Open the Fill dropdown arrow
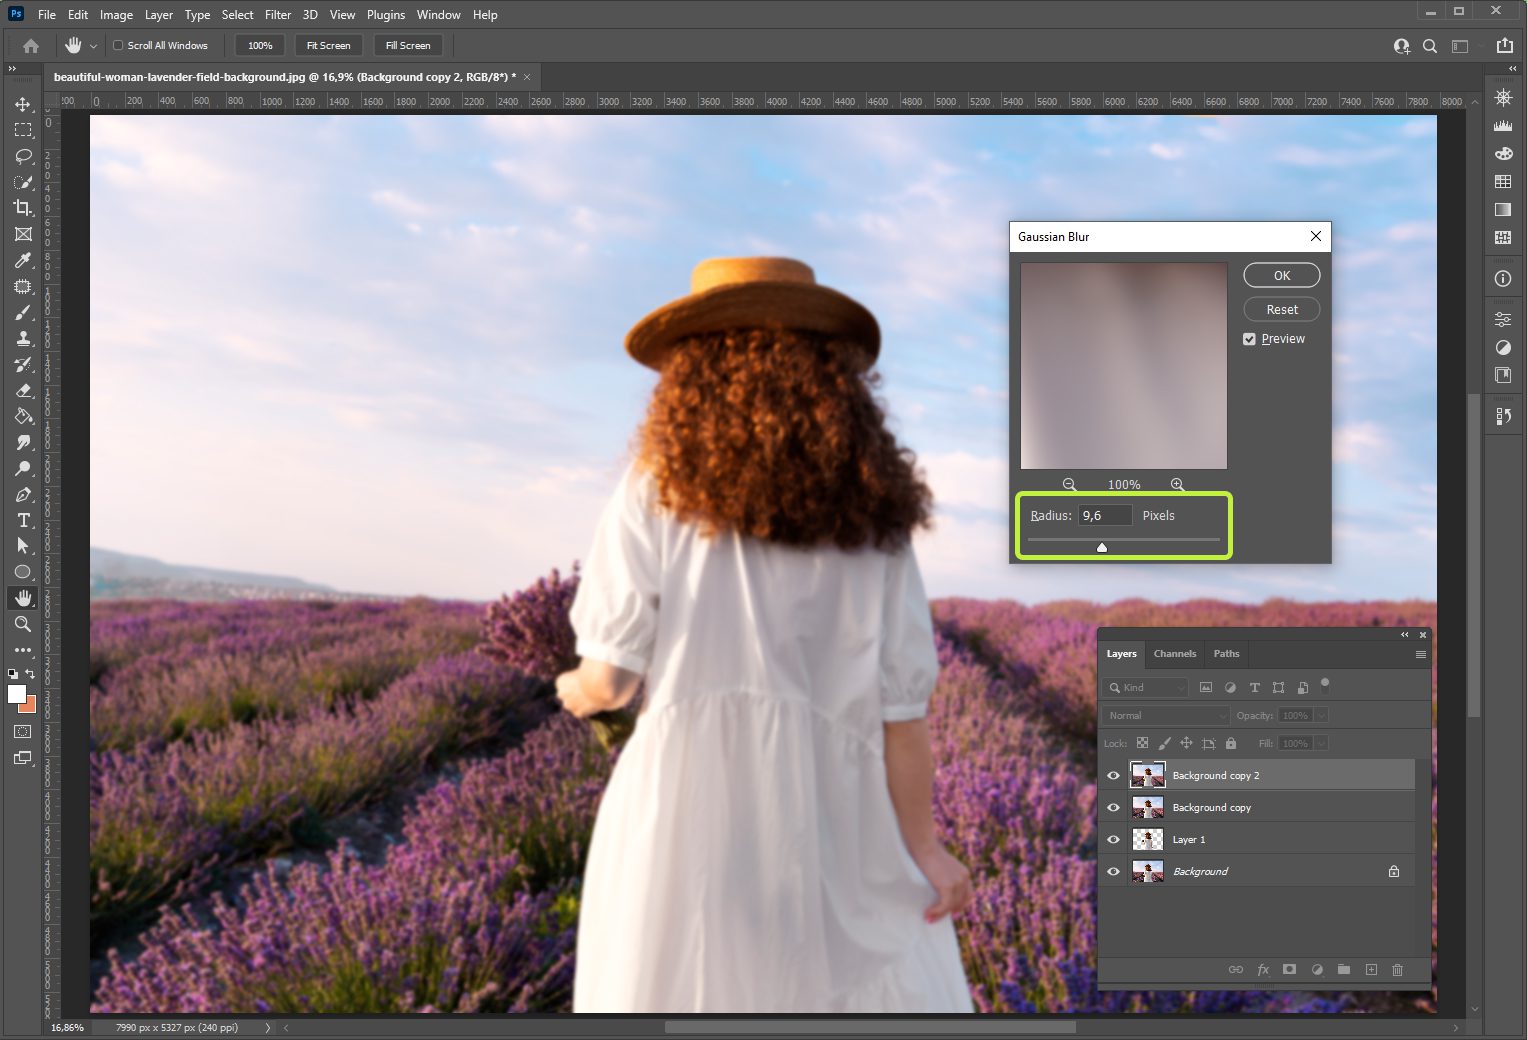 [1321, 743]
